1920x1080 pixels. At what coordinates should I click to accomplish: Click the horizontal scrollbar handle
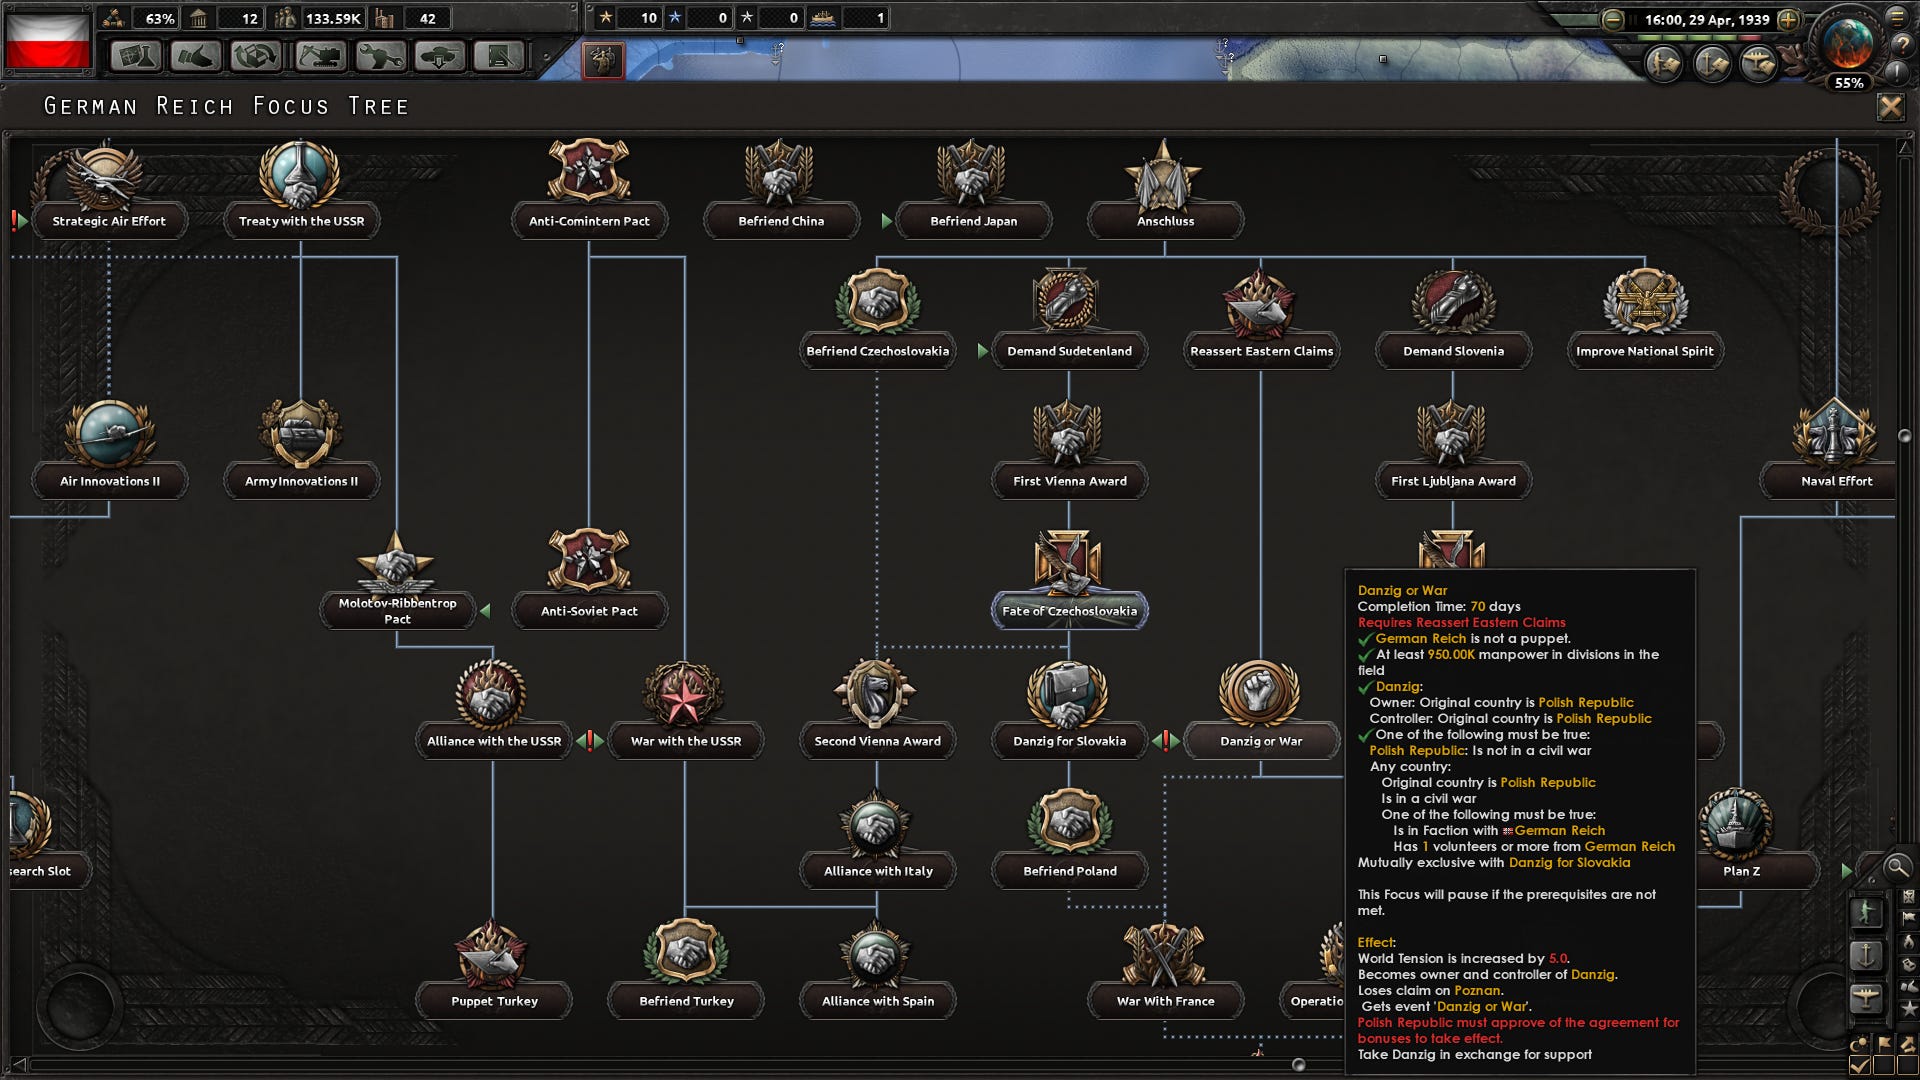pos(1298,1065)
